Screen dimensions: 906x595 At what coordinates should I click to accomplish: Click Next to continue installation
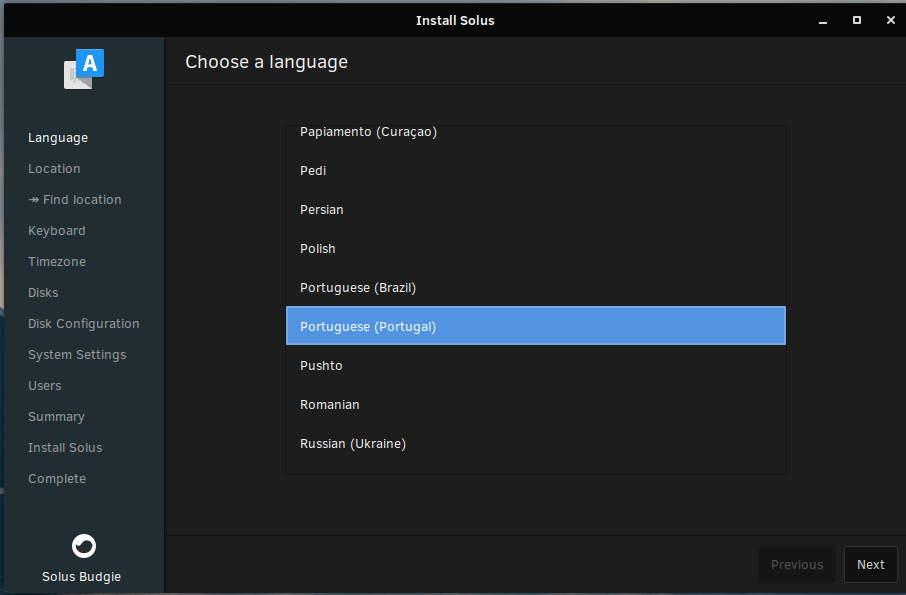[x=870, y=564]
